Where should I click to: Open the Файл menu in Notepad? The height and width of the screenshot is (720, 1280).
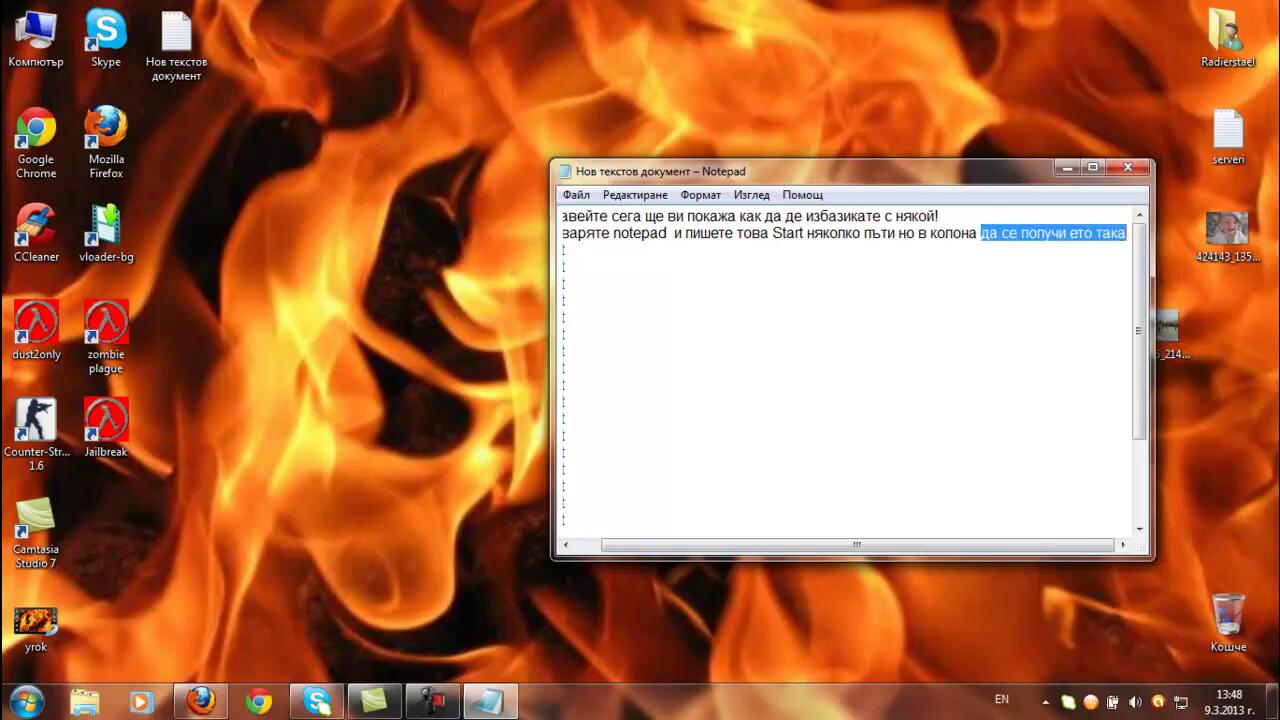576,195
